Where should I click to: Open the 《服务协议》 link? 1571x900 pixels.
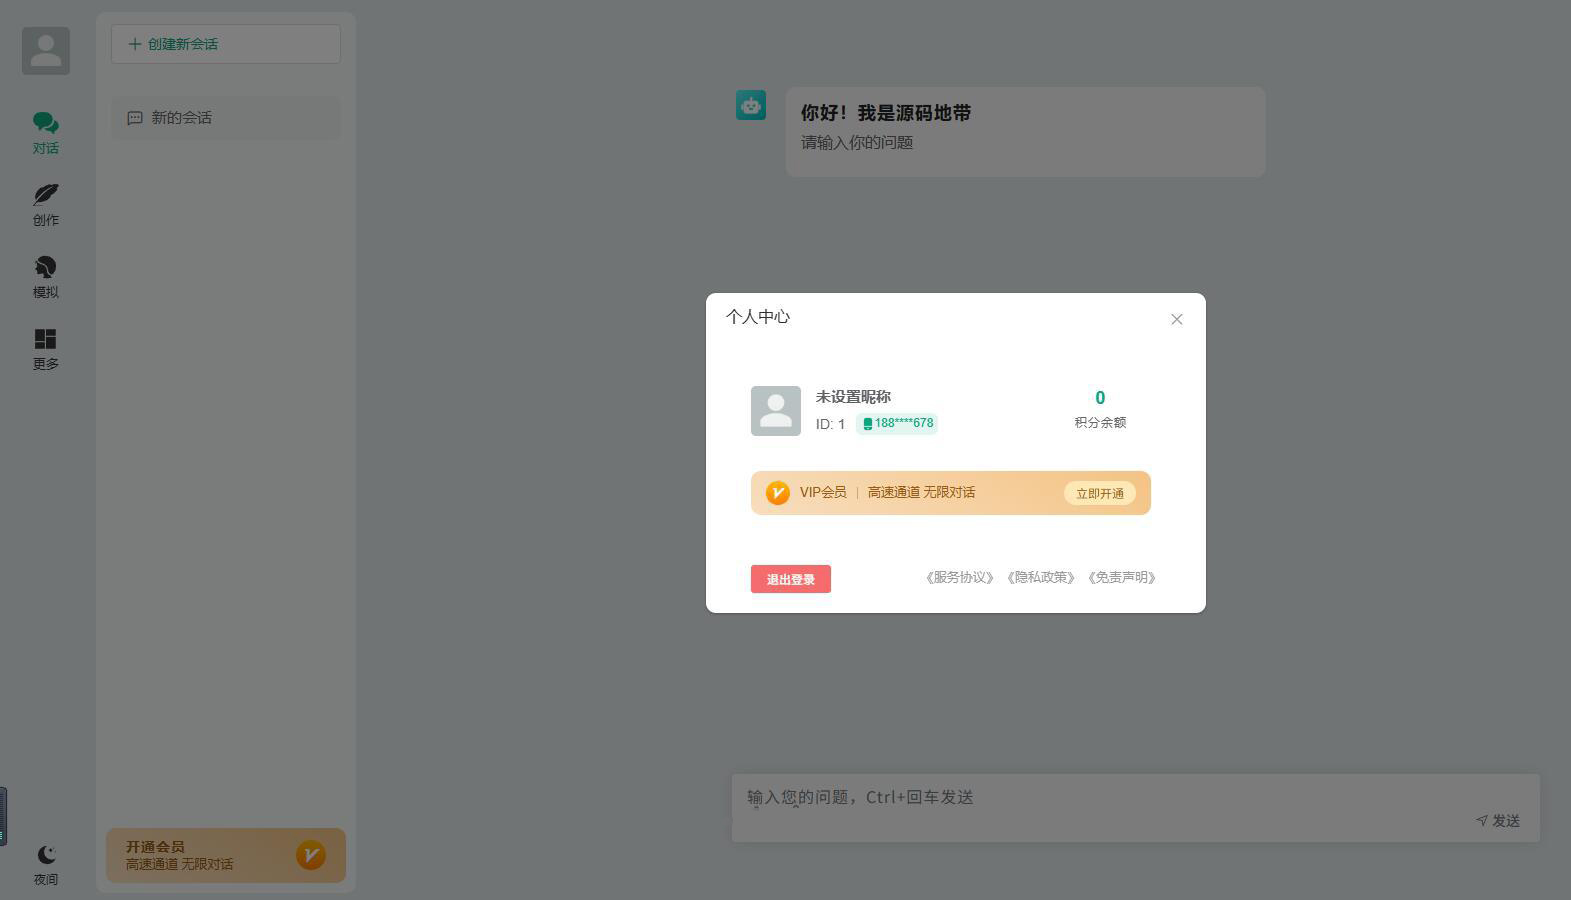959,578
